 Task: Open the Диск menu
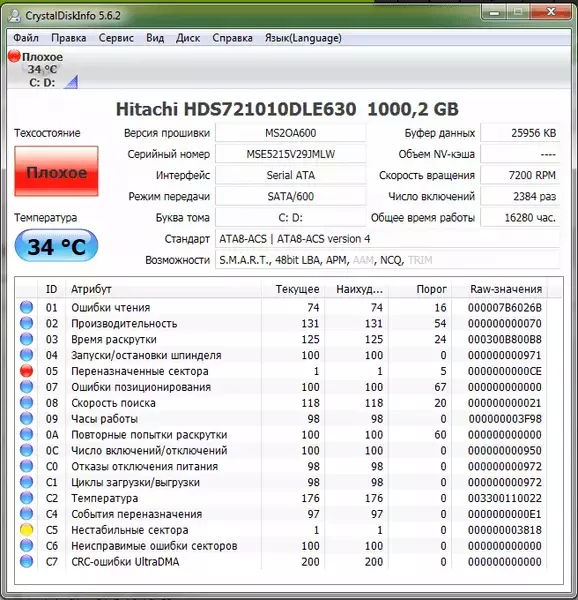[x=188, y=38]
